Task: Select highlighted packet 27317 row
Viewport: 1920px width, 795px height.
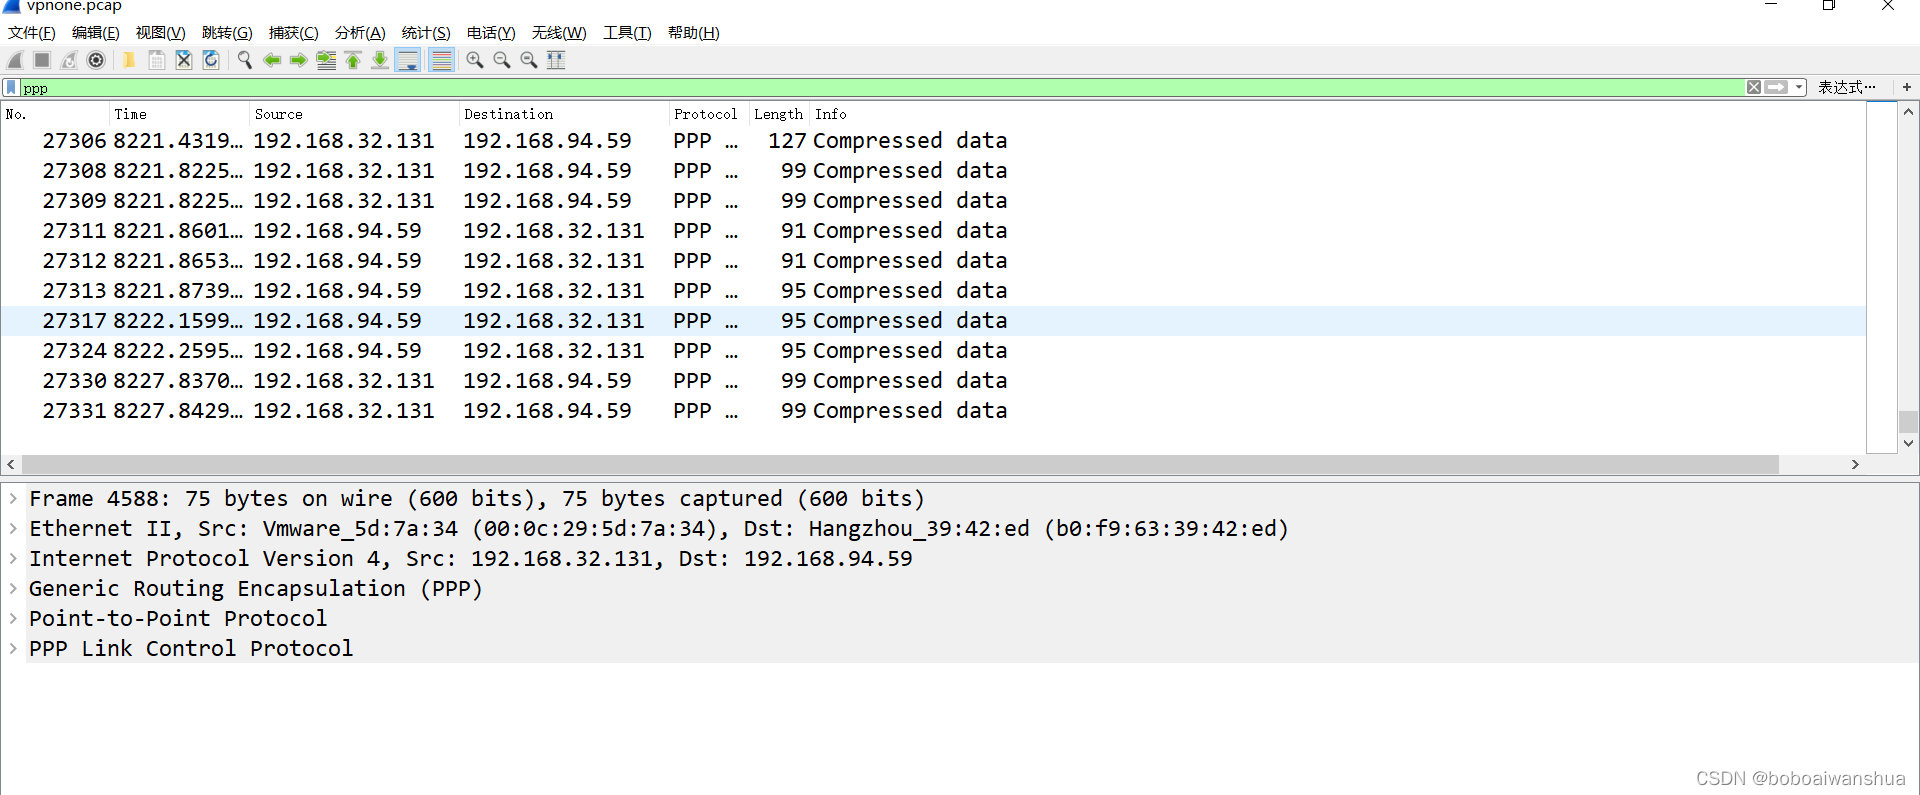Action: tap(933, 321)
